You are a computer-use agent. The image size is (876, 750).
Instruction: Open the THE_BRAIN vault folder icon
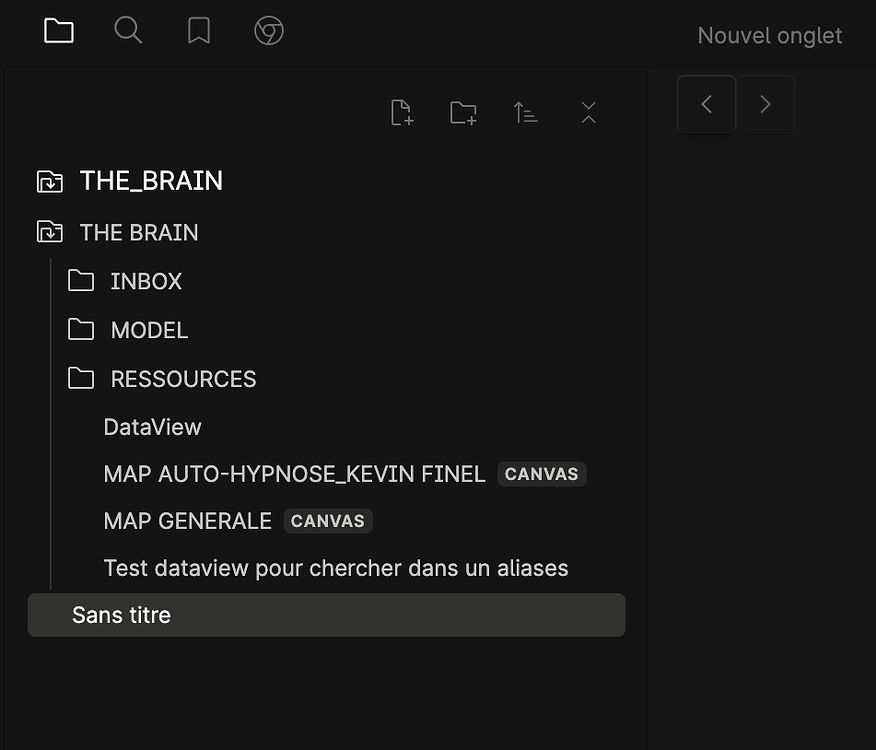(x=49, y=181)
